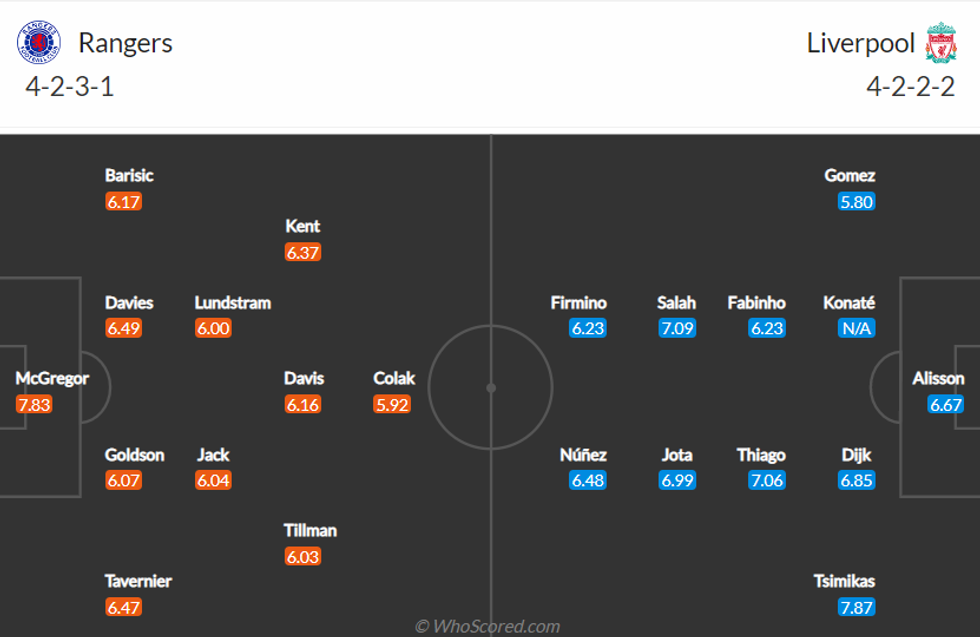Click the Liverpool club crest icon
The image size is (980, 637).
941,43
